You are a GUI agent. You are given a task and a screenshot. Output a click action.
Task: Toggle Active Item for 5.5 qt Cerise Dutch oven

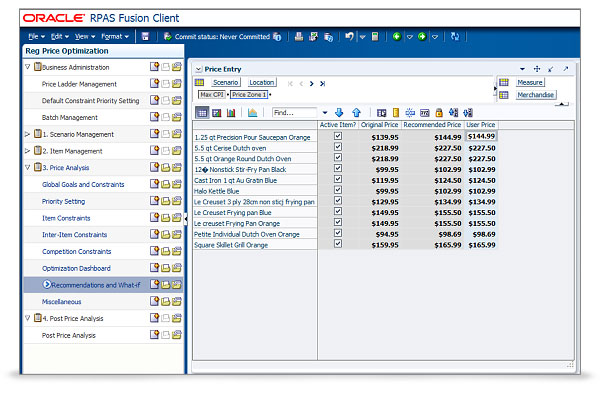338,147
